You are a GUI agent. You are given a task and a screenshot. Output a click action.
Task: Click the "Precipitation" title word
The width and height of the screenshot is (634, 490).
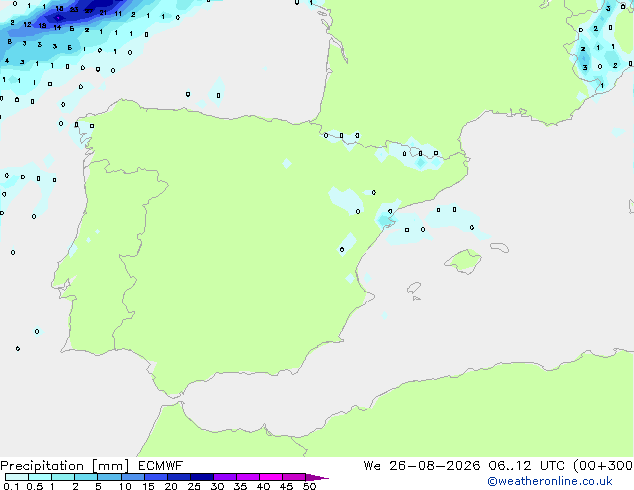[x=42, y=466]
